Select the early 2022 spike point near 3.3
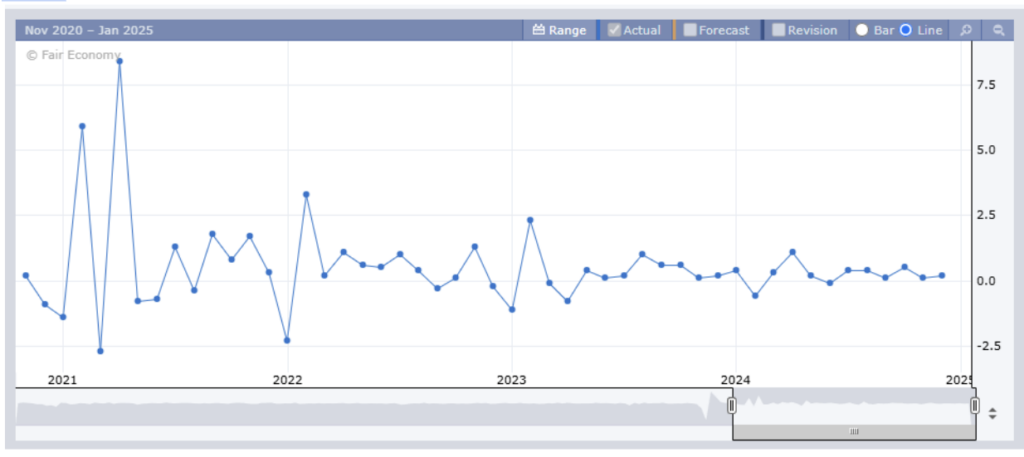This screenshot has width=1024, height=457. [306, 195]
